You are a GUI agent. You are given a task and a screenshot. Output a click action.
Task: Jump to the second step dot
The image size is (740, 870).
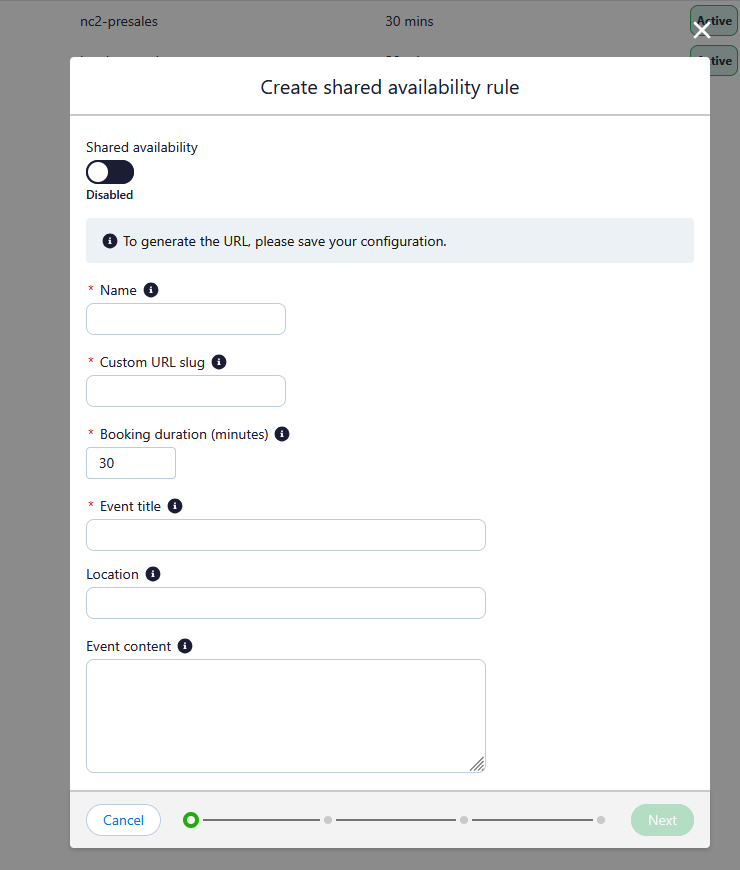(x=328, y=820)
